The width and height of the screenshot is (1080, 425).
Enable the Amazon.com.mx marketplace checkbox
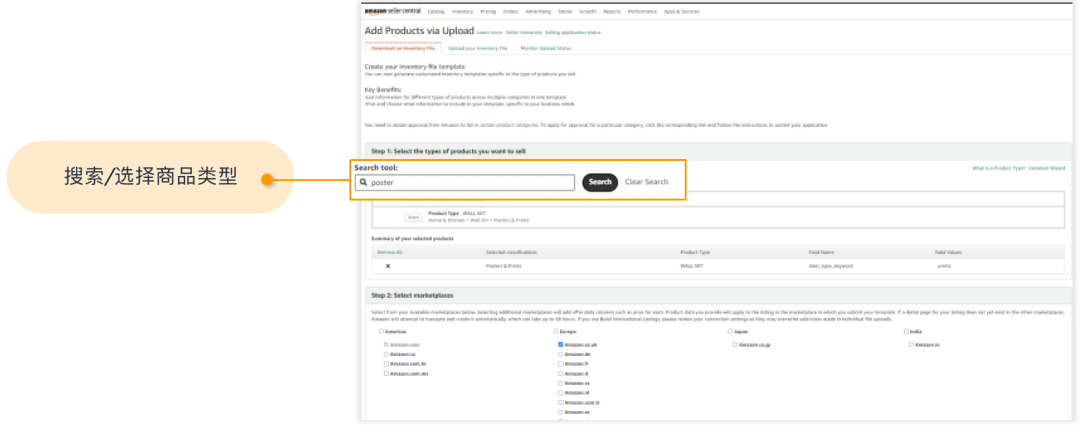tap(386, 373)
